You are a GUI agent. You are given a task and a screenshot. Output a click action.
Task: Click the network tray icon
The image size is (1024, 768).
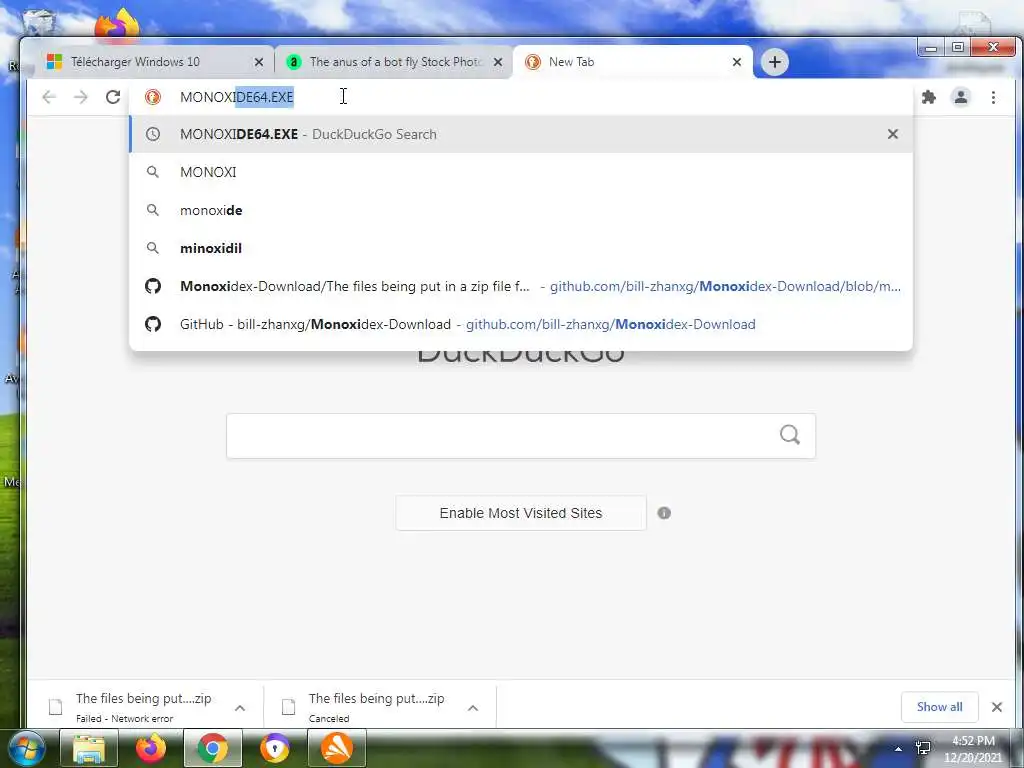click(923, 748)
